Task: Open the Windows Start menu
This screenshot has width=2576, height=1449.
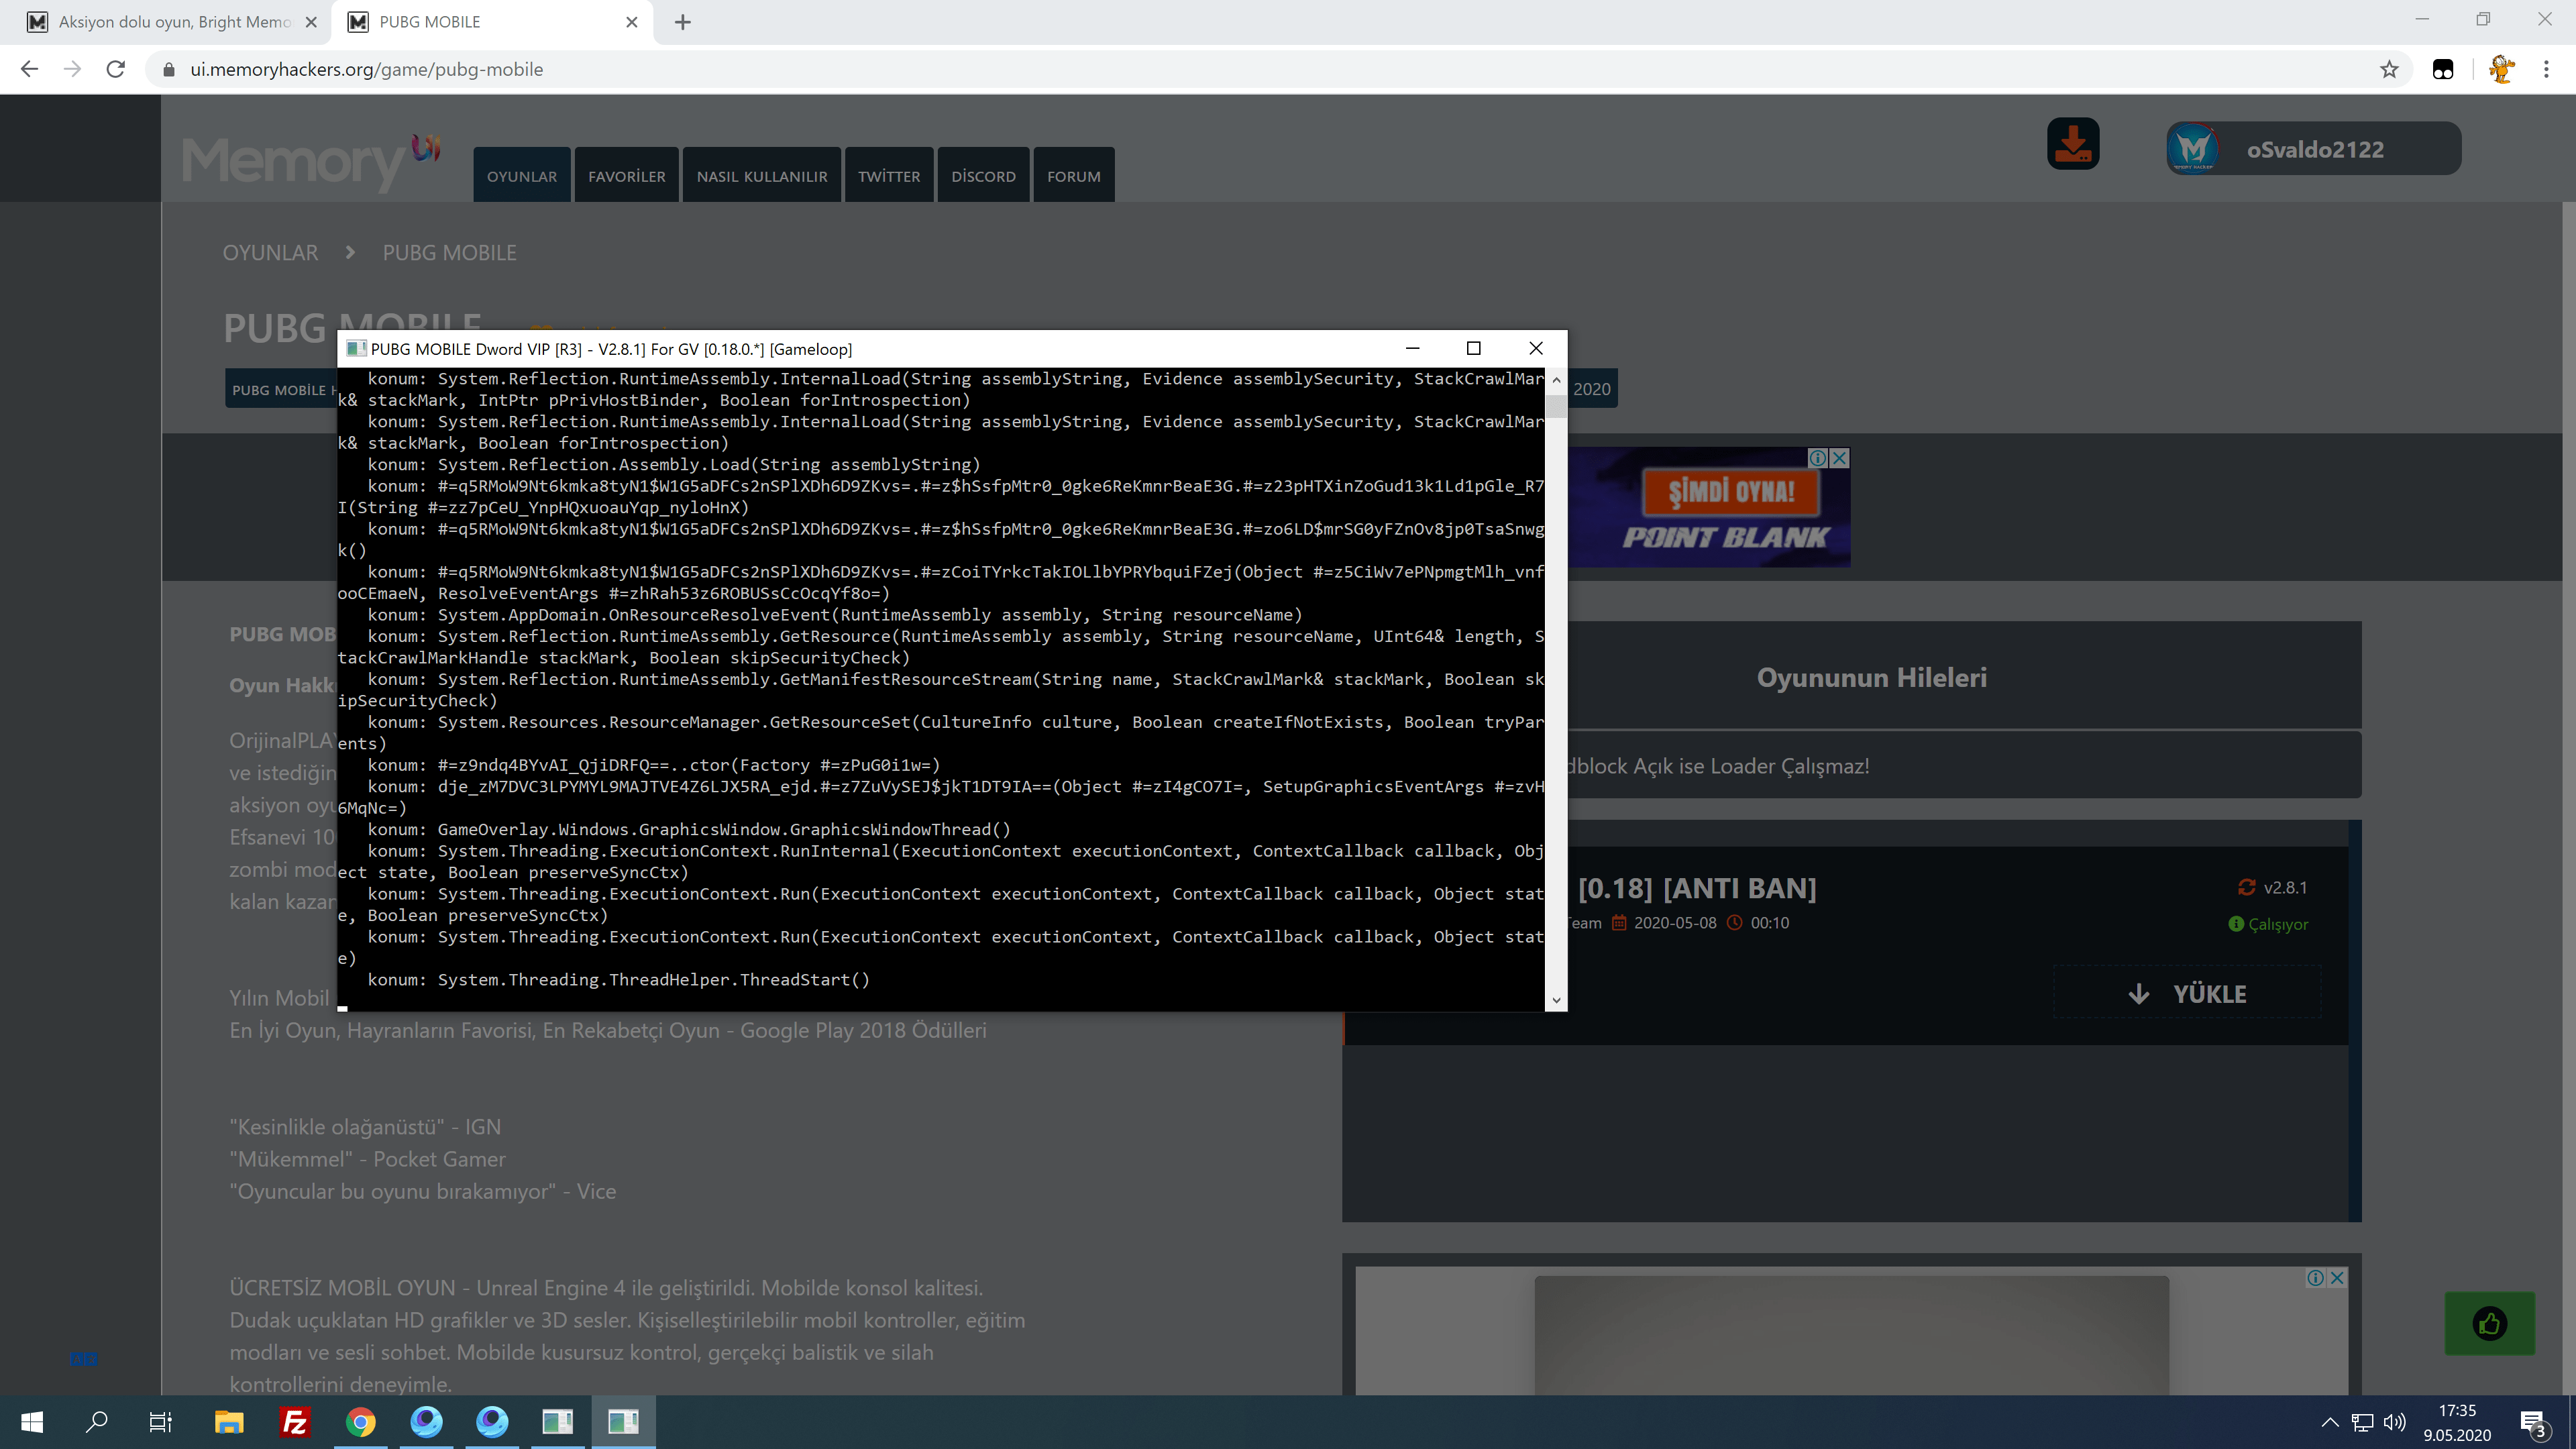Action: click(32, 1421)
